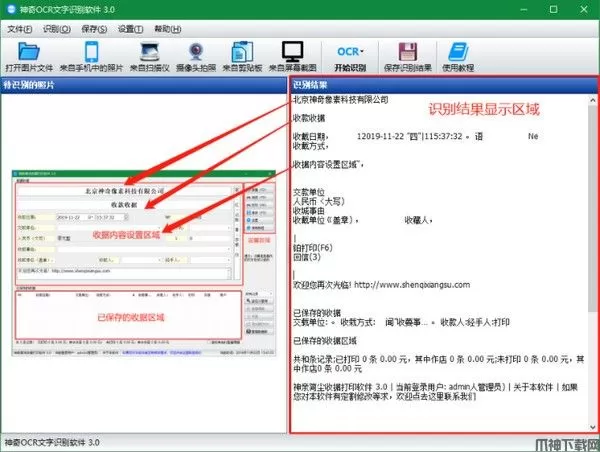
Task: Expand the OCR dropdown arrow
Action: click(x=362, y=51)
